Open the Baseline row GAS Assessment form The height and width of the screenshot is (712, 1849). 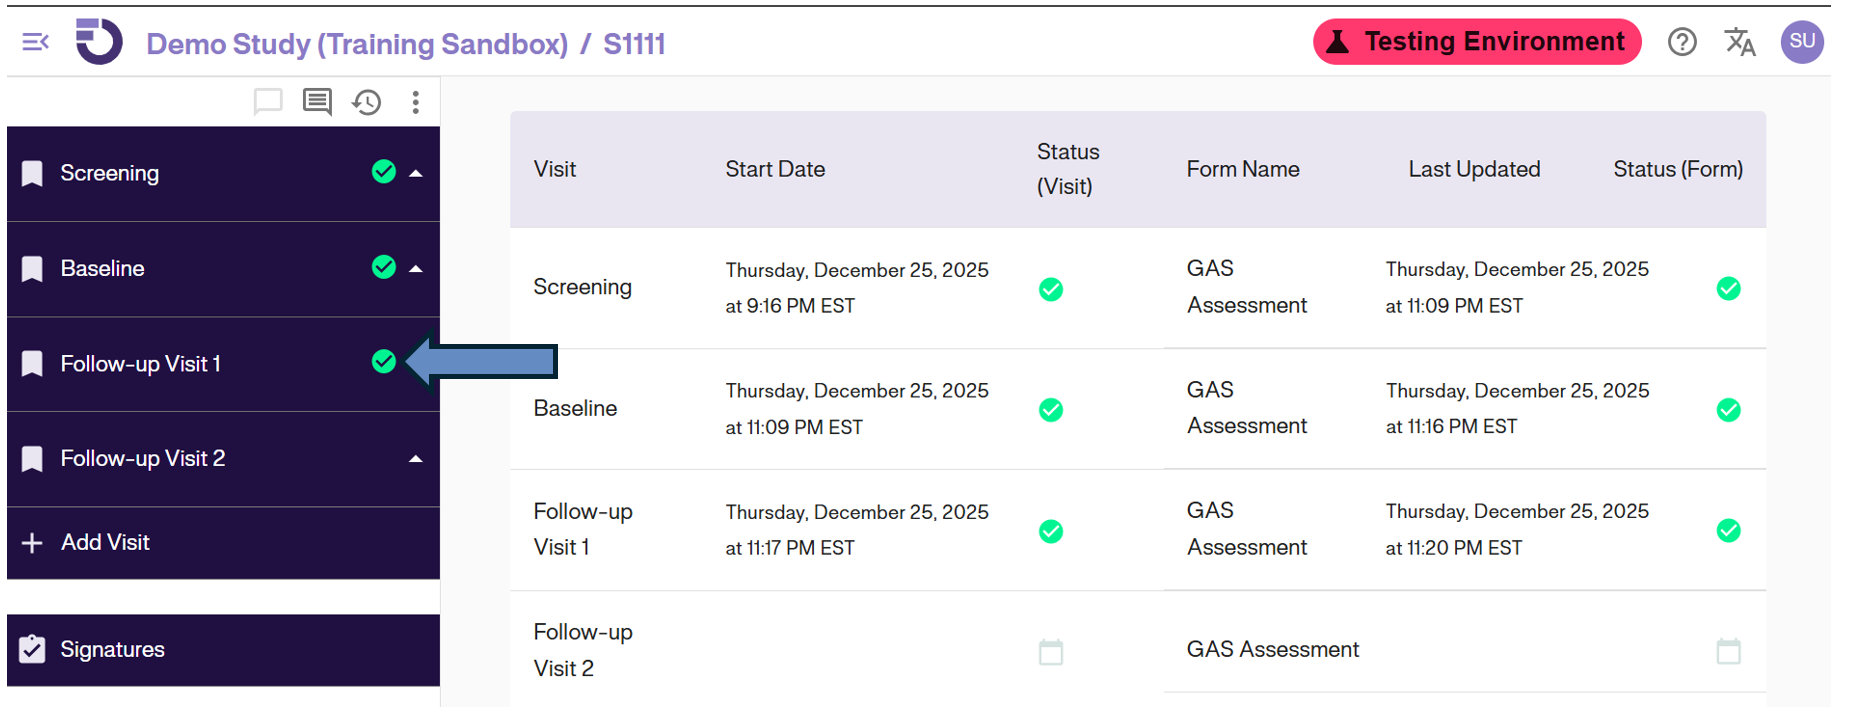[1246, 408]
